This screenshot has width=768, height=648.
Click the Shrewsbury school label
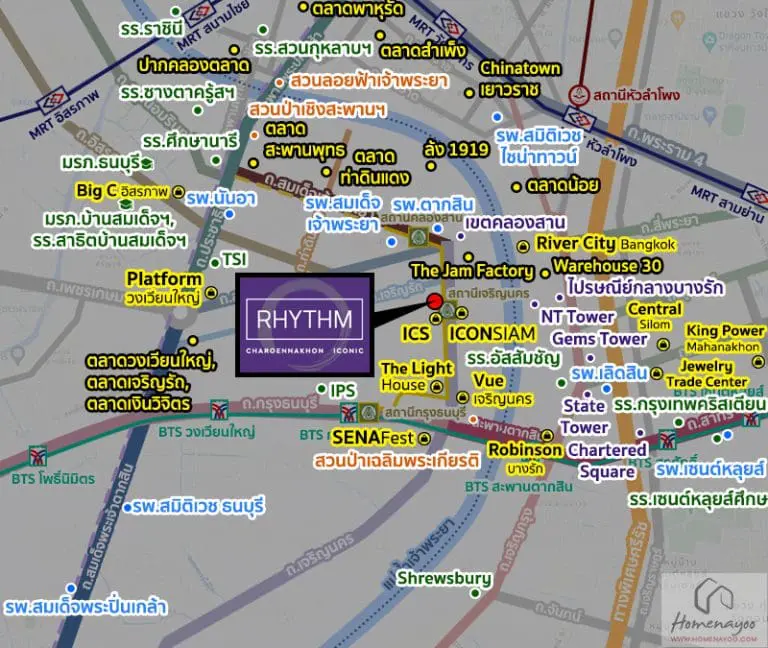[444, 578]
